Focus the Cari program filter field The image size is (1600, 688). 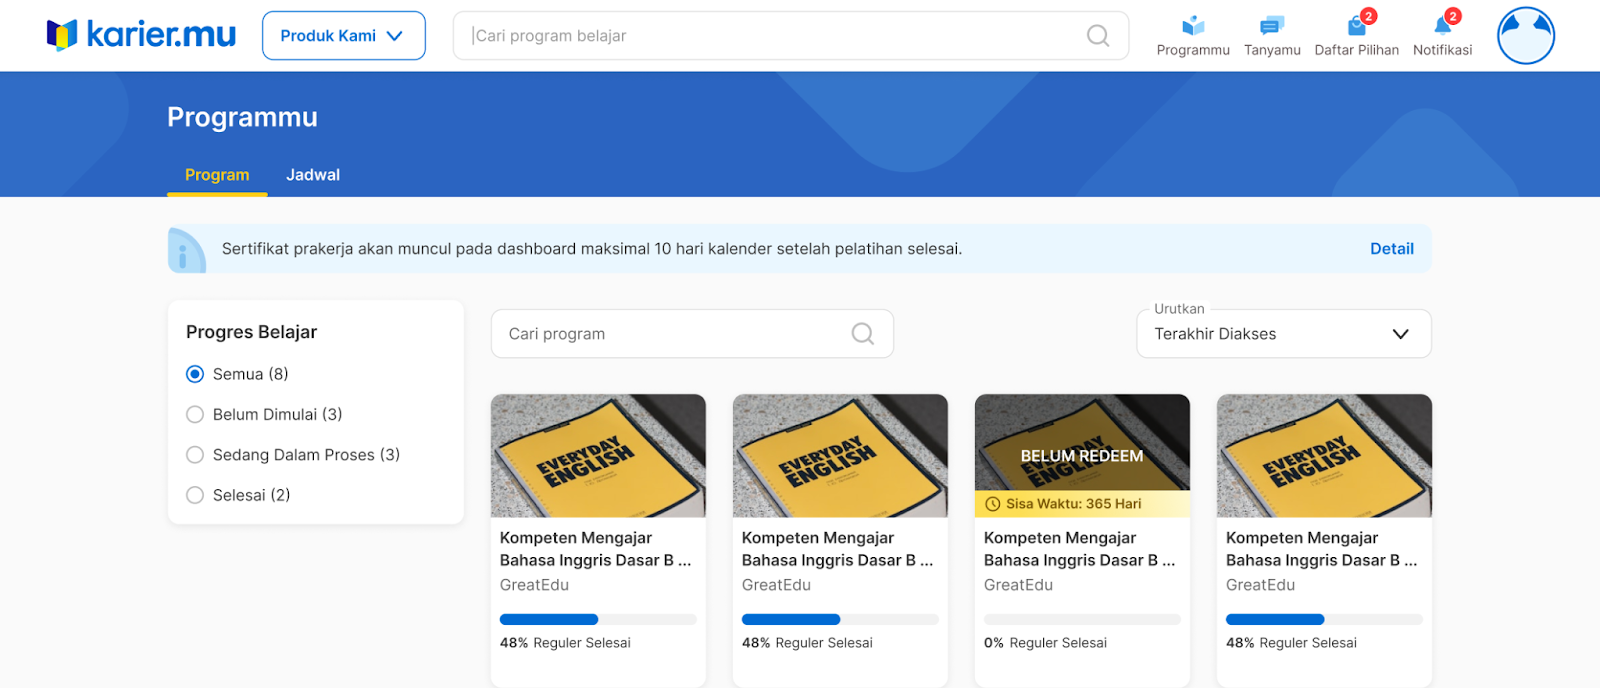pos(692,334)
